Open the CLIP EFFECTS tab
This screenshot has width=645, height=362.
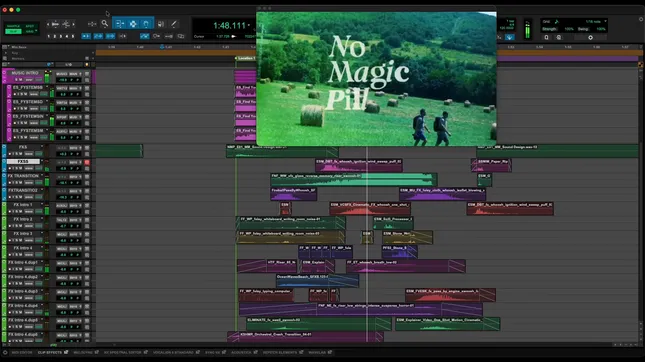point(50,353)
